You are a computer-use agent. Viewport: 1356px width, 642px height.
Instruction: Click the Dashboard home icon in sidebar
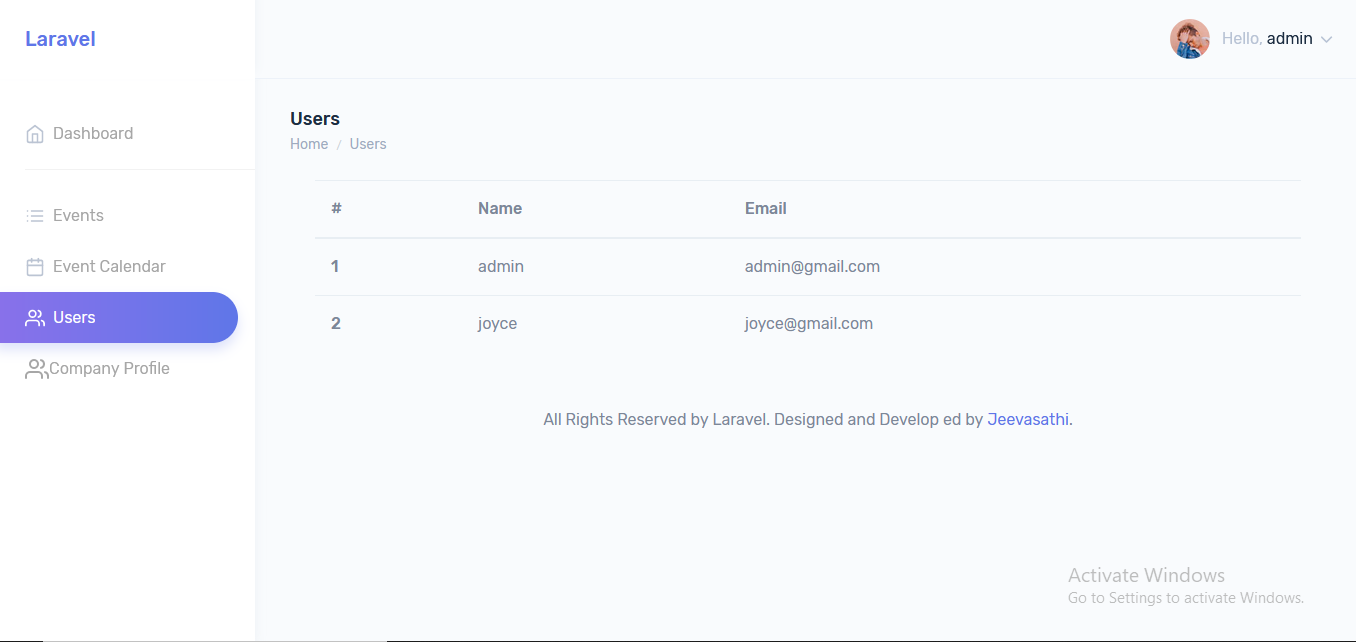35,134
